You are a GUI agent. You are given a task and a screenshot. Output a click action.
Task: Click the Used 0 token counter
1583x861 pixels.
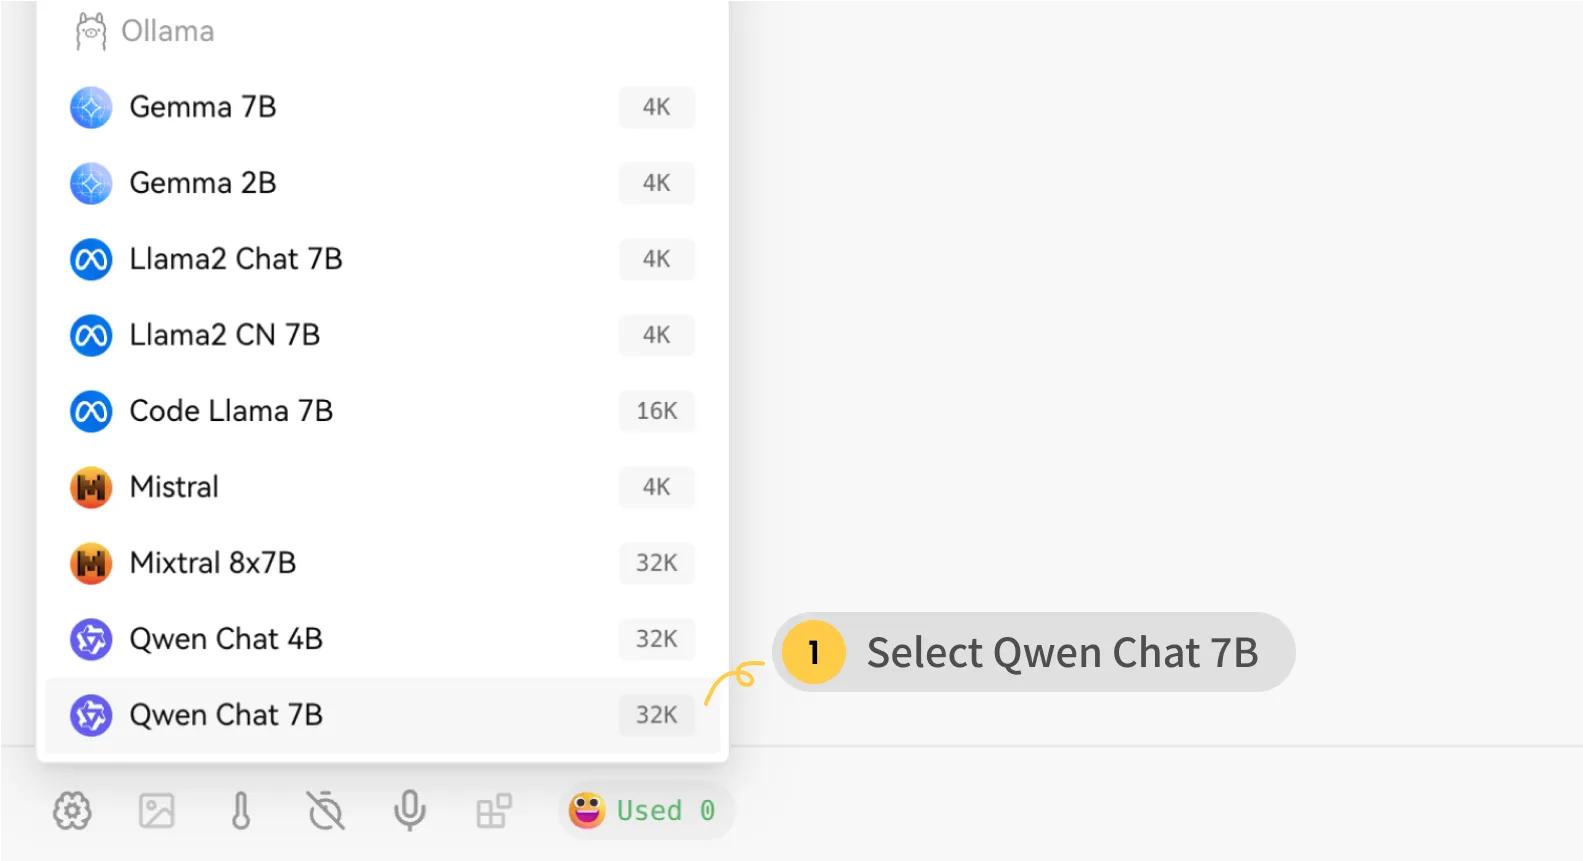pos(645,811)
